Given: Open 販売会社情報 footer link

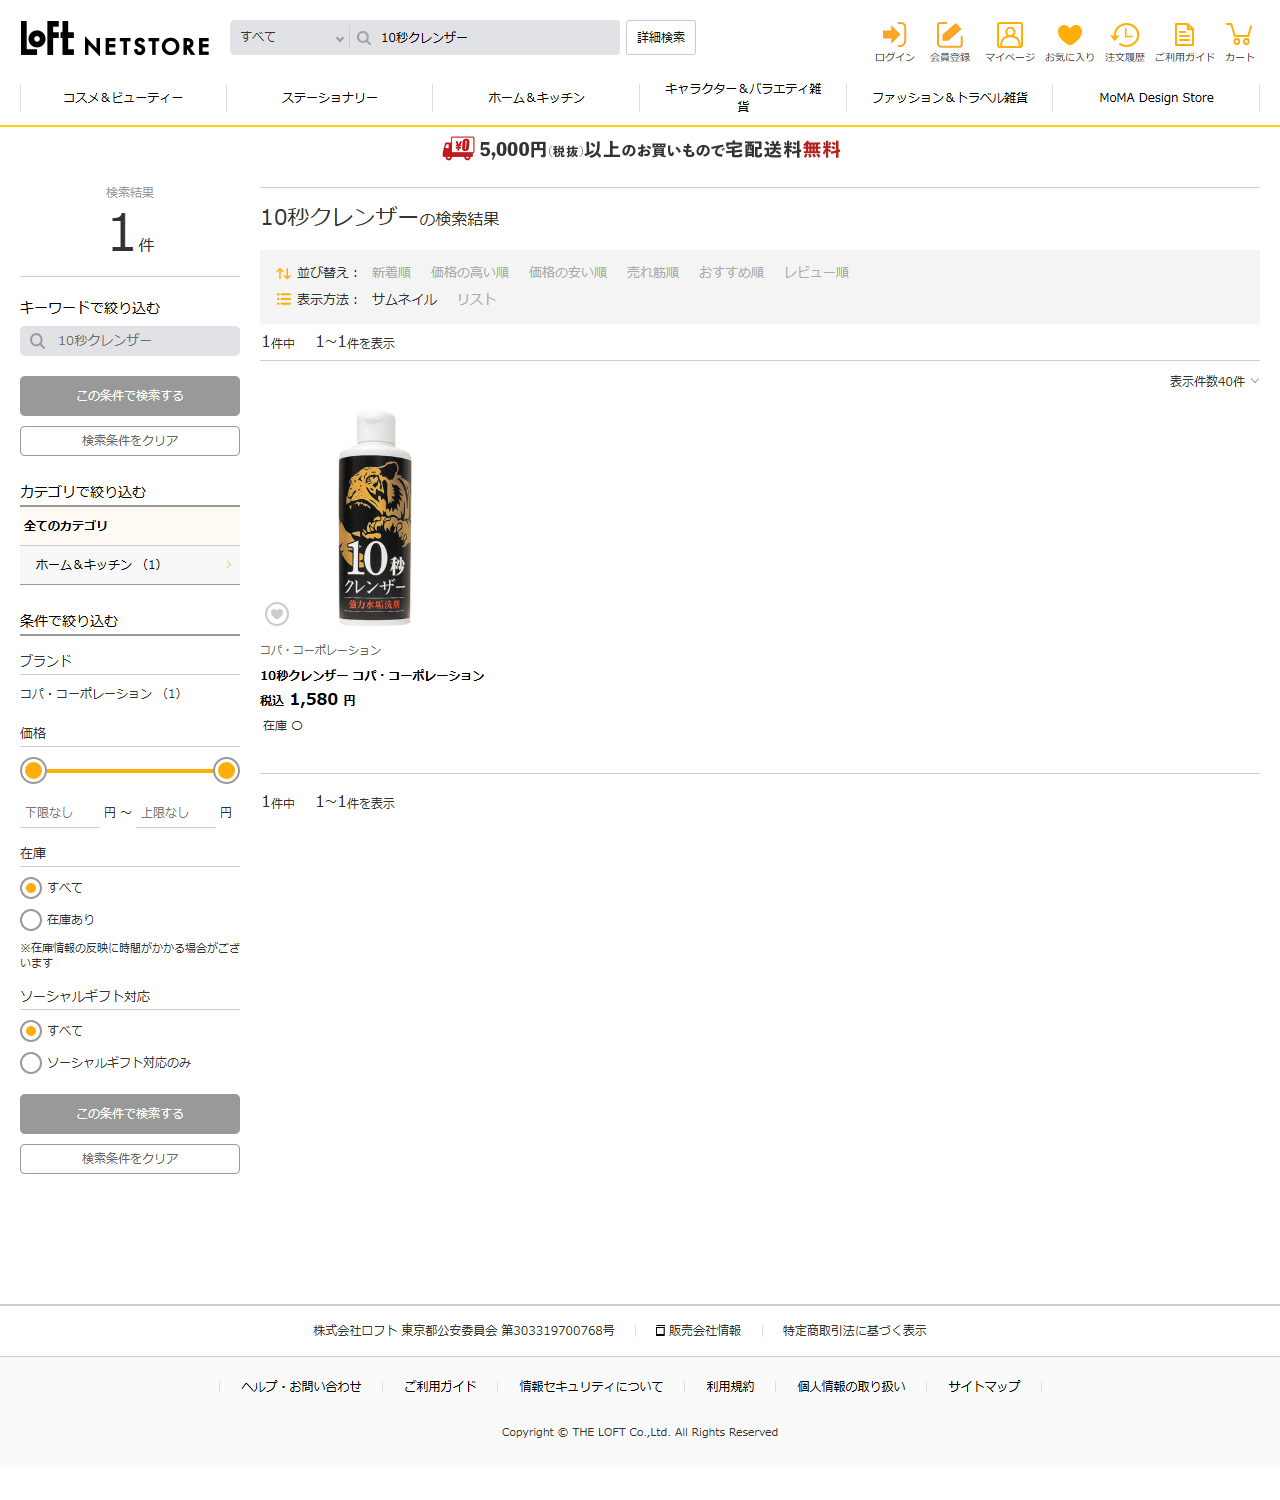Looking at the screenshot, I should 698,1331.
